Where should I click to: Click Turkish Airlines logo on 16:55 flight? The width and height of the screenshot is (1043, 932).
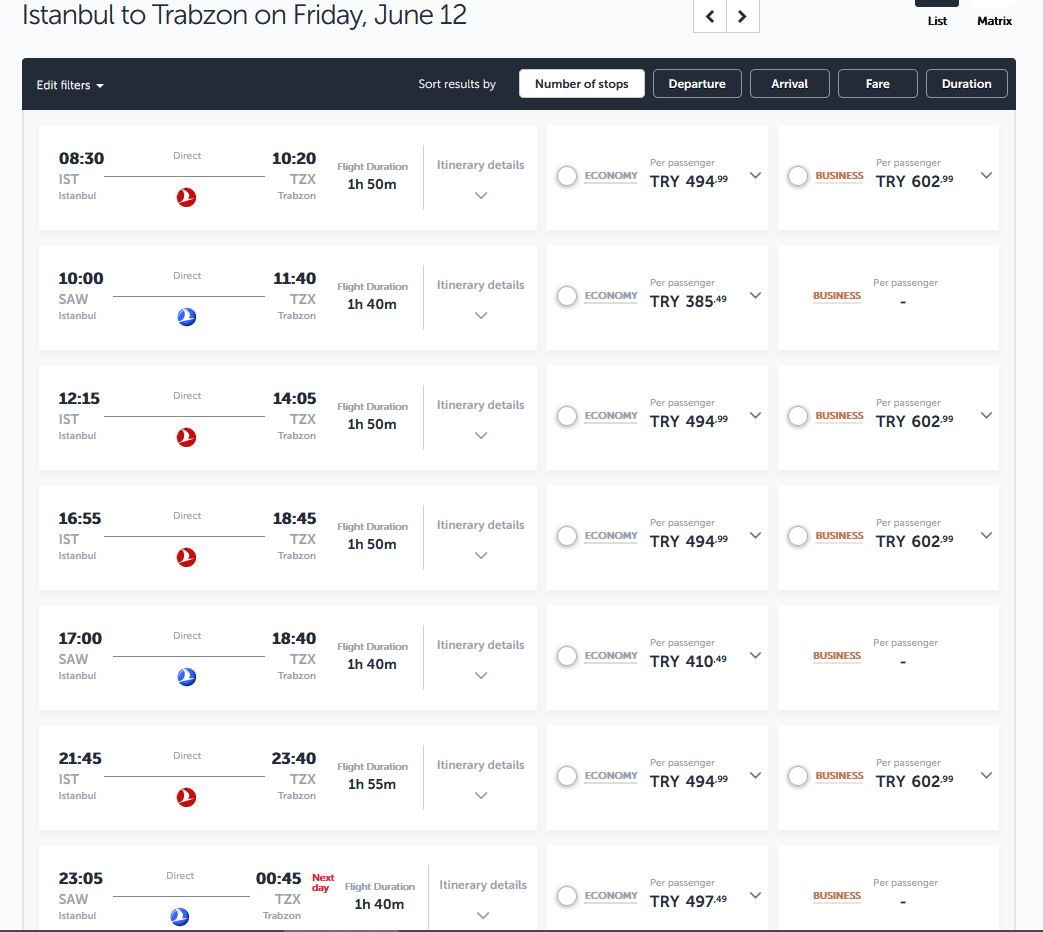[x=186, y=557]
